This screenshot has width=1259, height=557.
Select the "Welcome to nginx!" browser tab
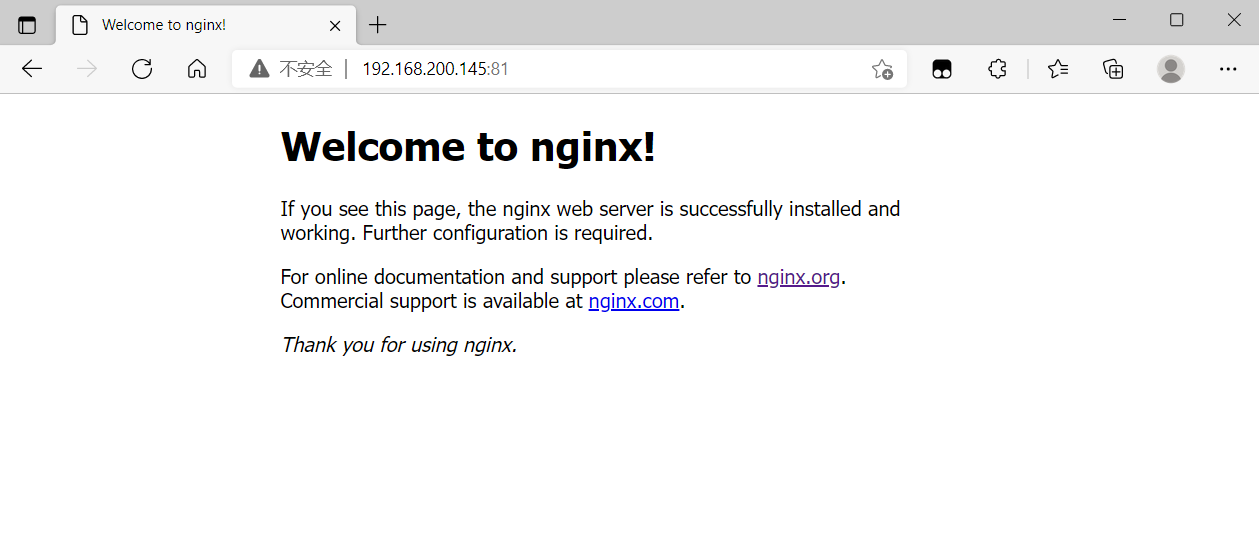(204, 25)
